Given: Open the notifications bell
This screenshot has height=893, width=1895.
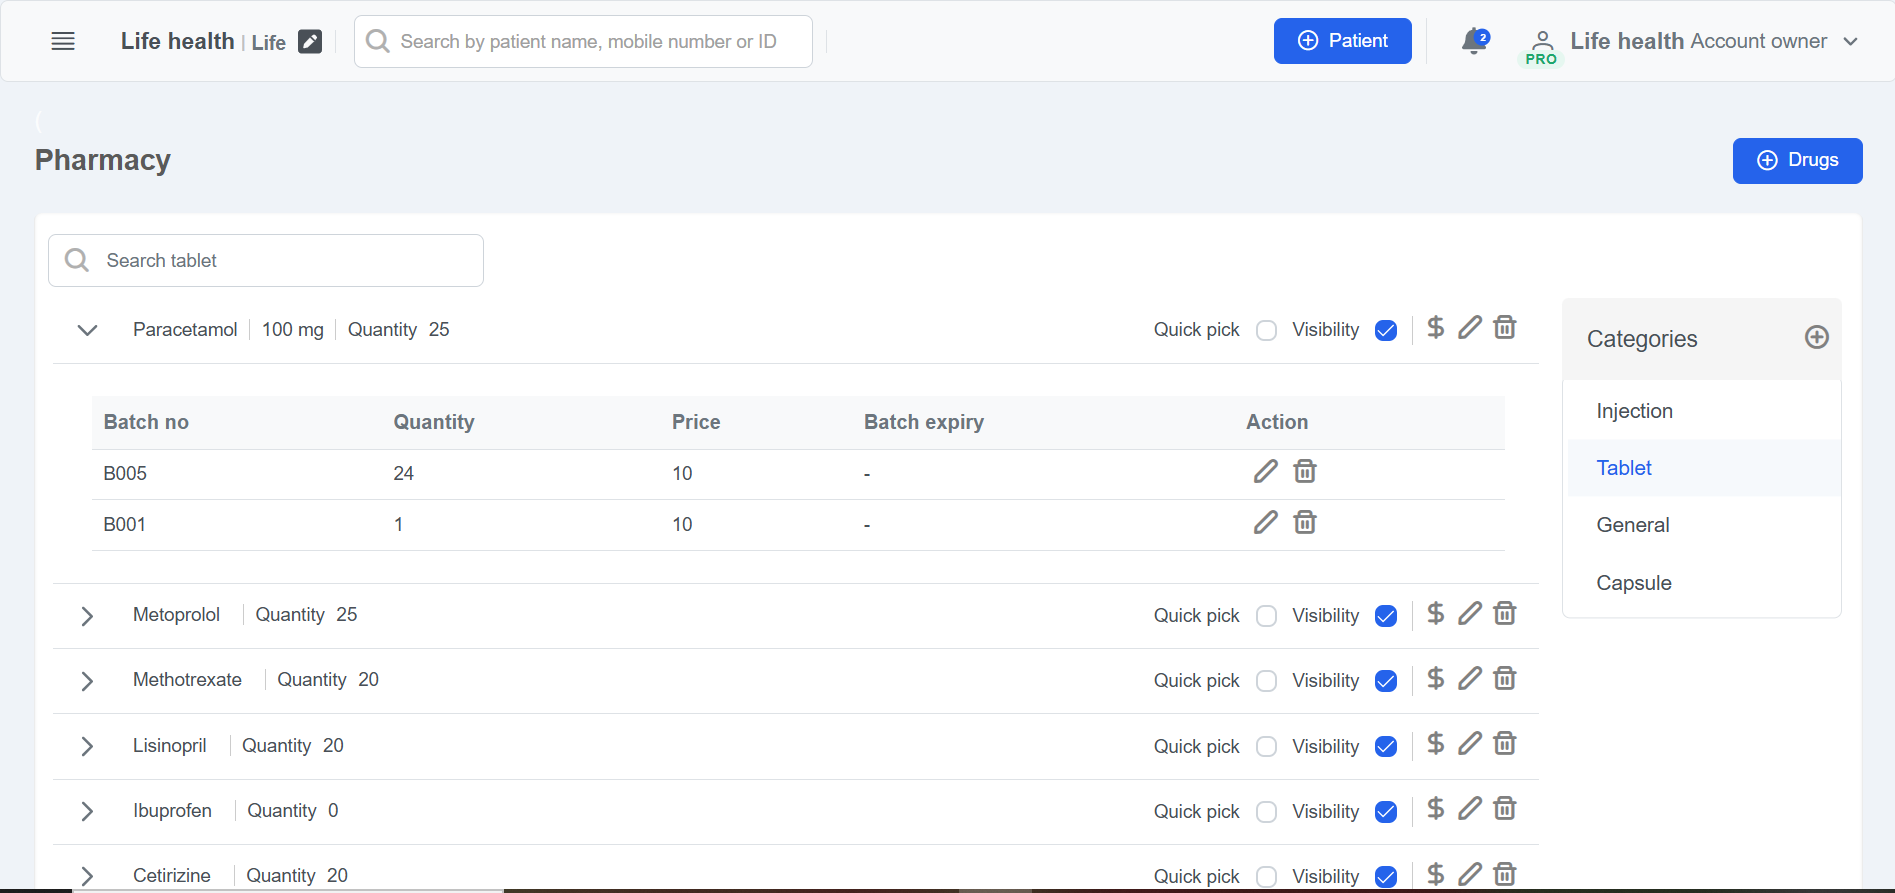Looking at the screenshot, I should tap(1473, 41).
